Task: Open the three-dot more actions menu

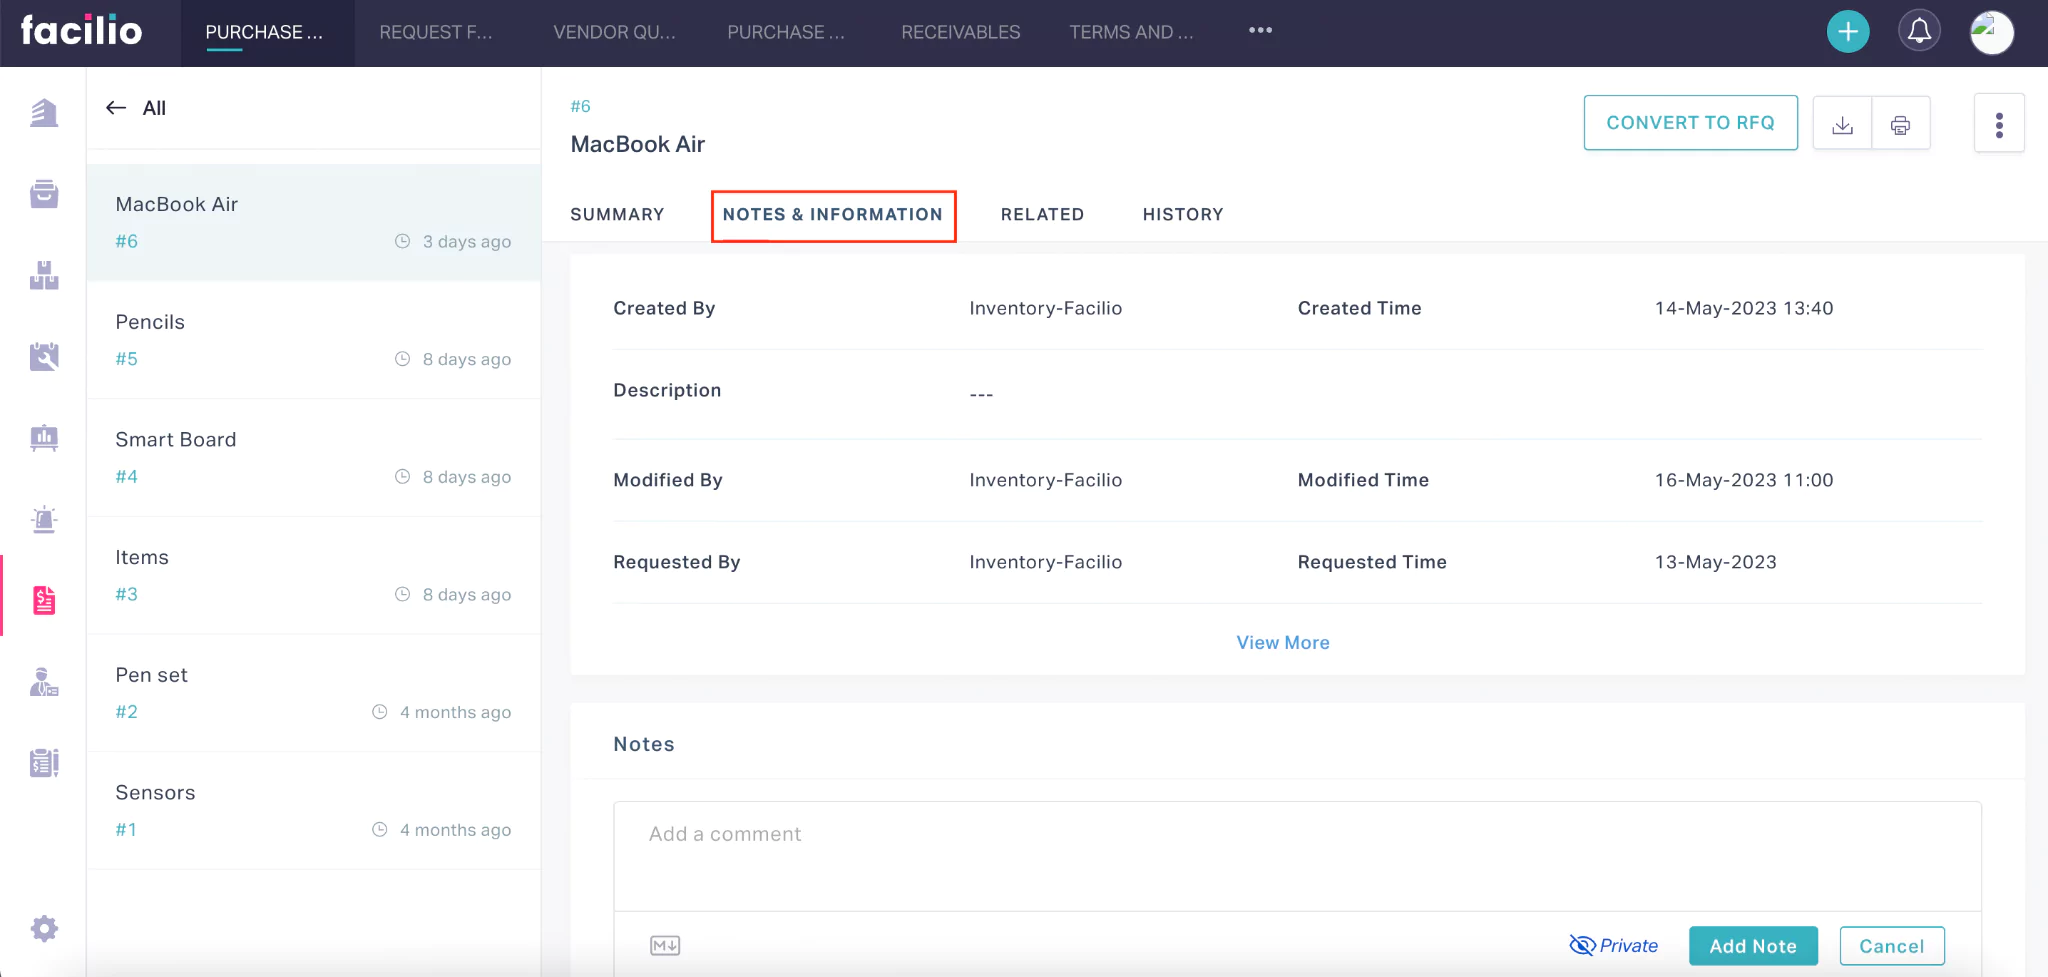Action: (x=1999, y=124)
